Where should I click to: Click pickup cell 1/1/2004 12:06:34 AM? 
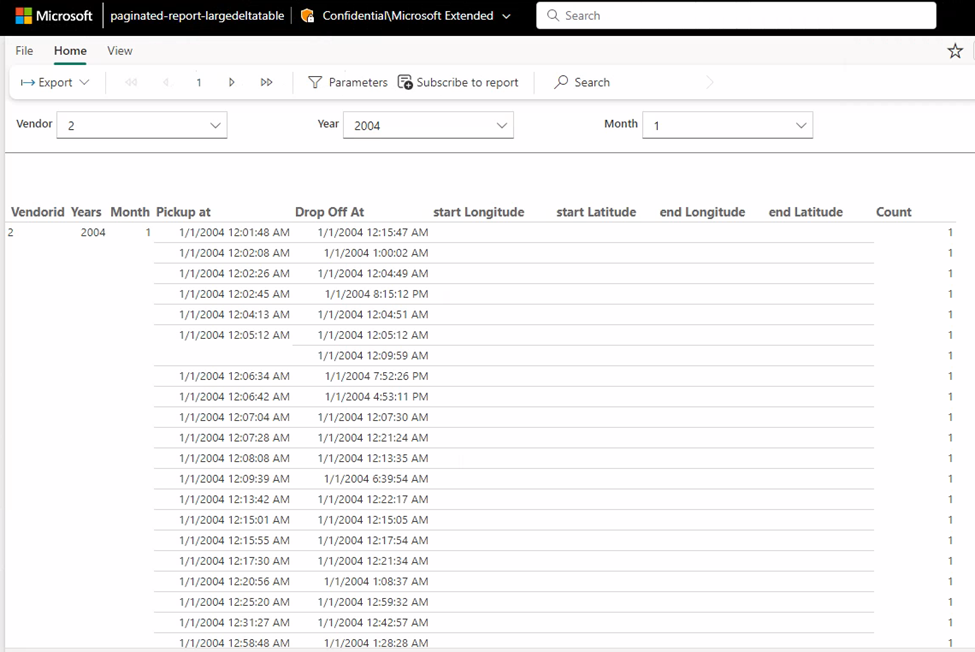(234, 376)
